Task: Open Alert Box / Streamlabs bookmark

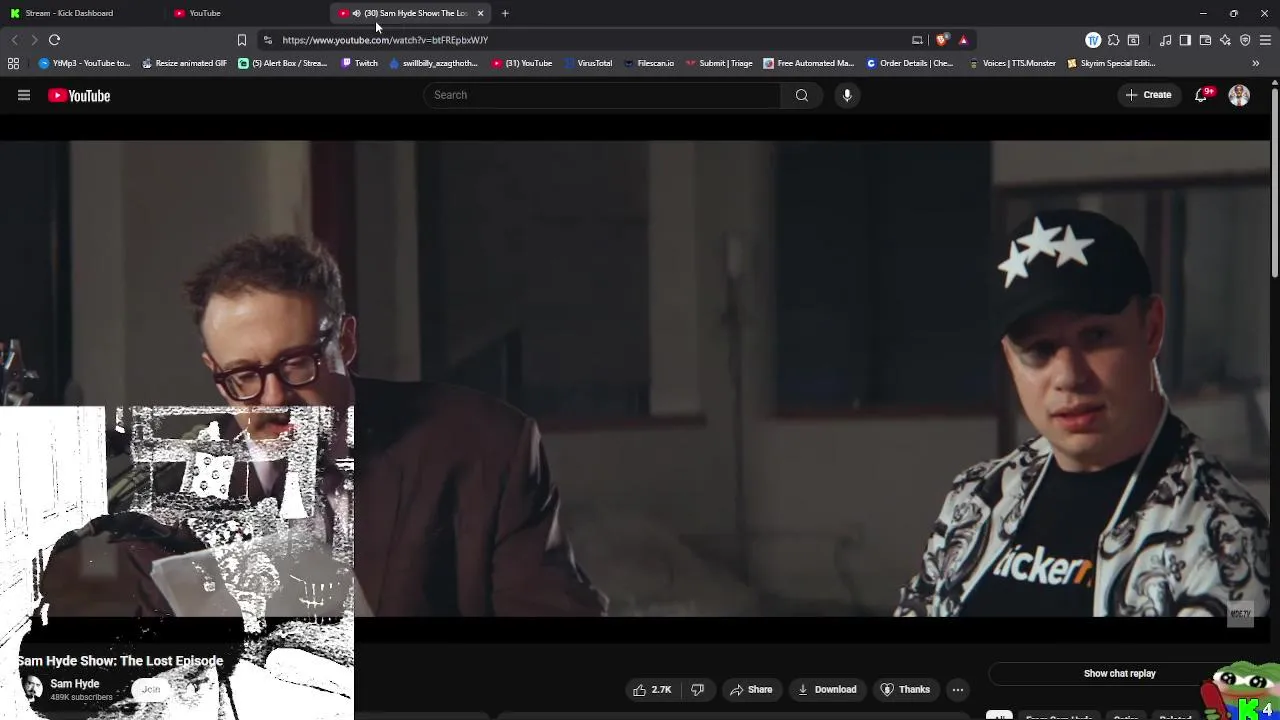Action: [283, 63]
